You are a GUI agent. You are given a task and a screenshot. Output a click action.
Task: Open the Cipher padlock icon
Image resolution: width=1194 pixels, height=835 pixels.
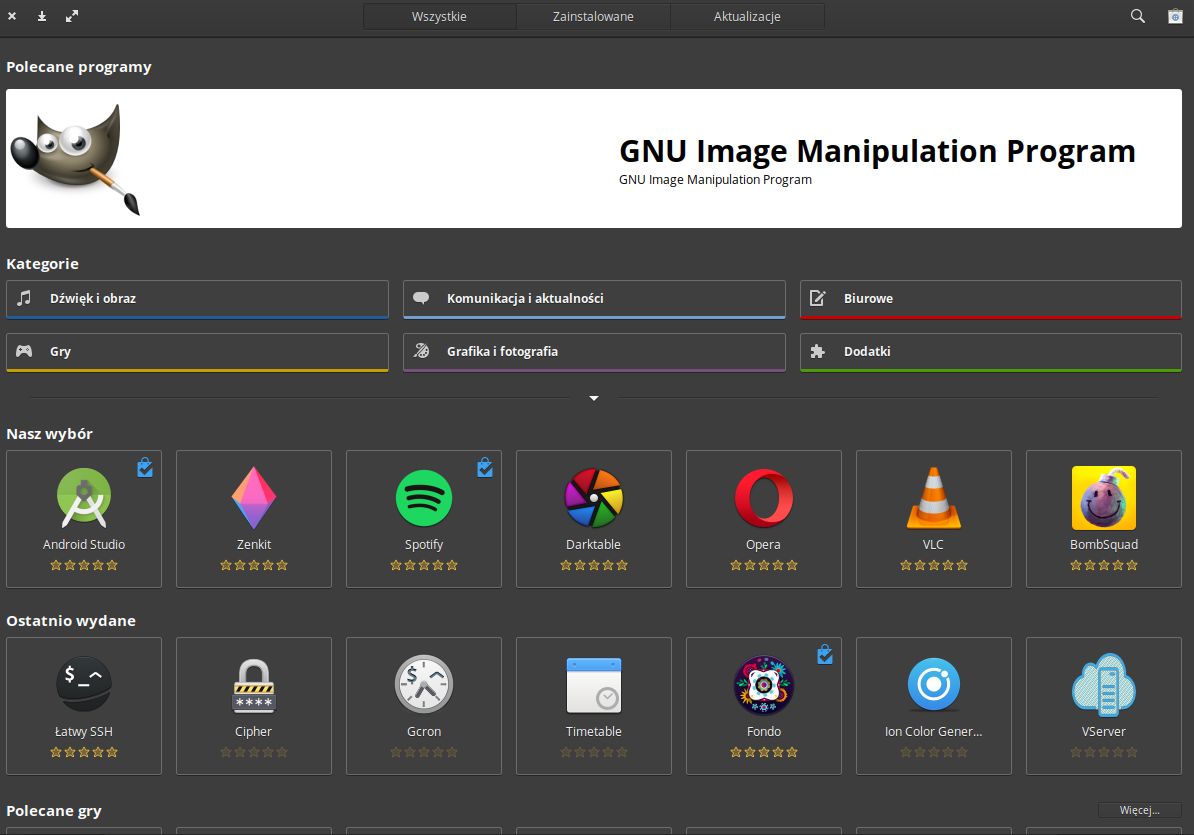point(254,685)
